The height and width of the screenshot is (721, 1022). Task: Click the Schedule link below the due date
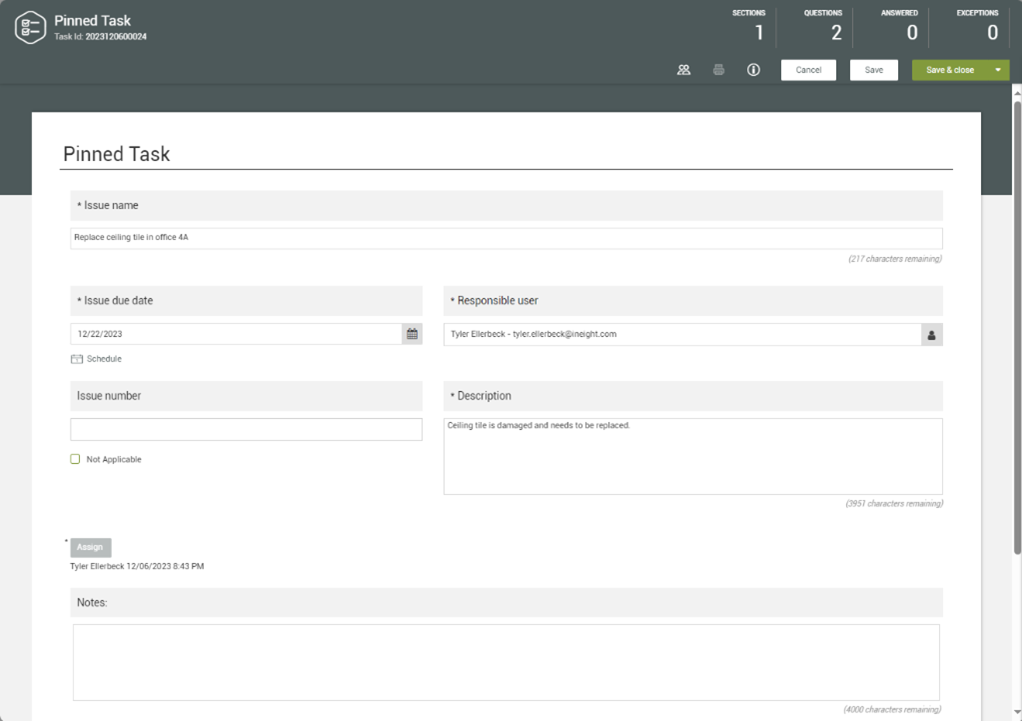103,358
